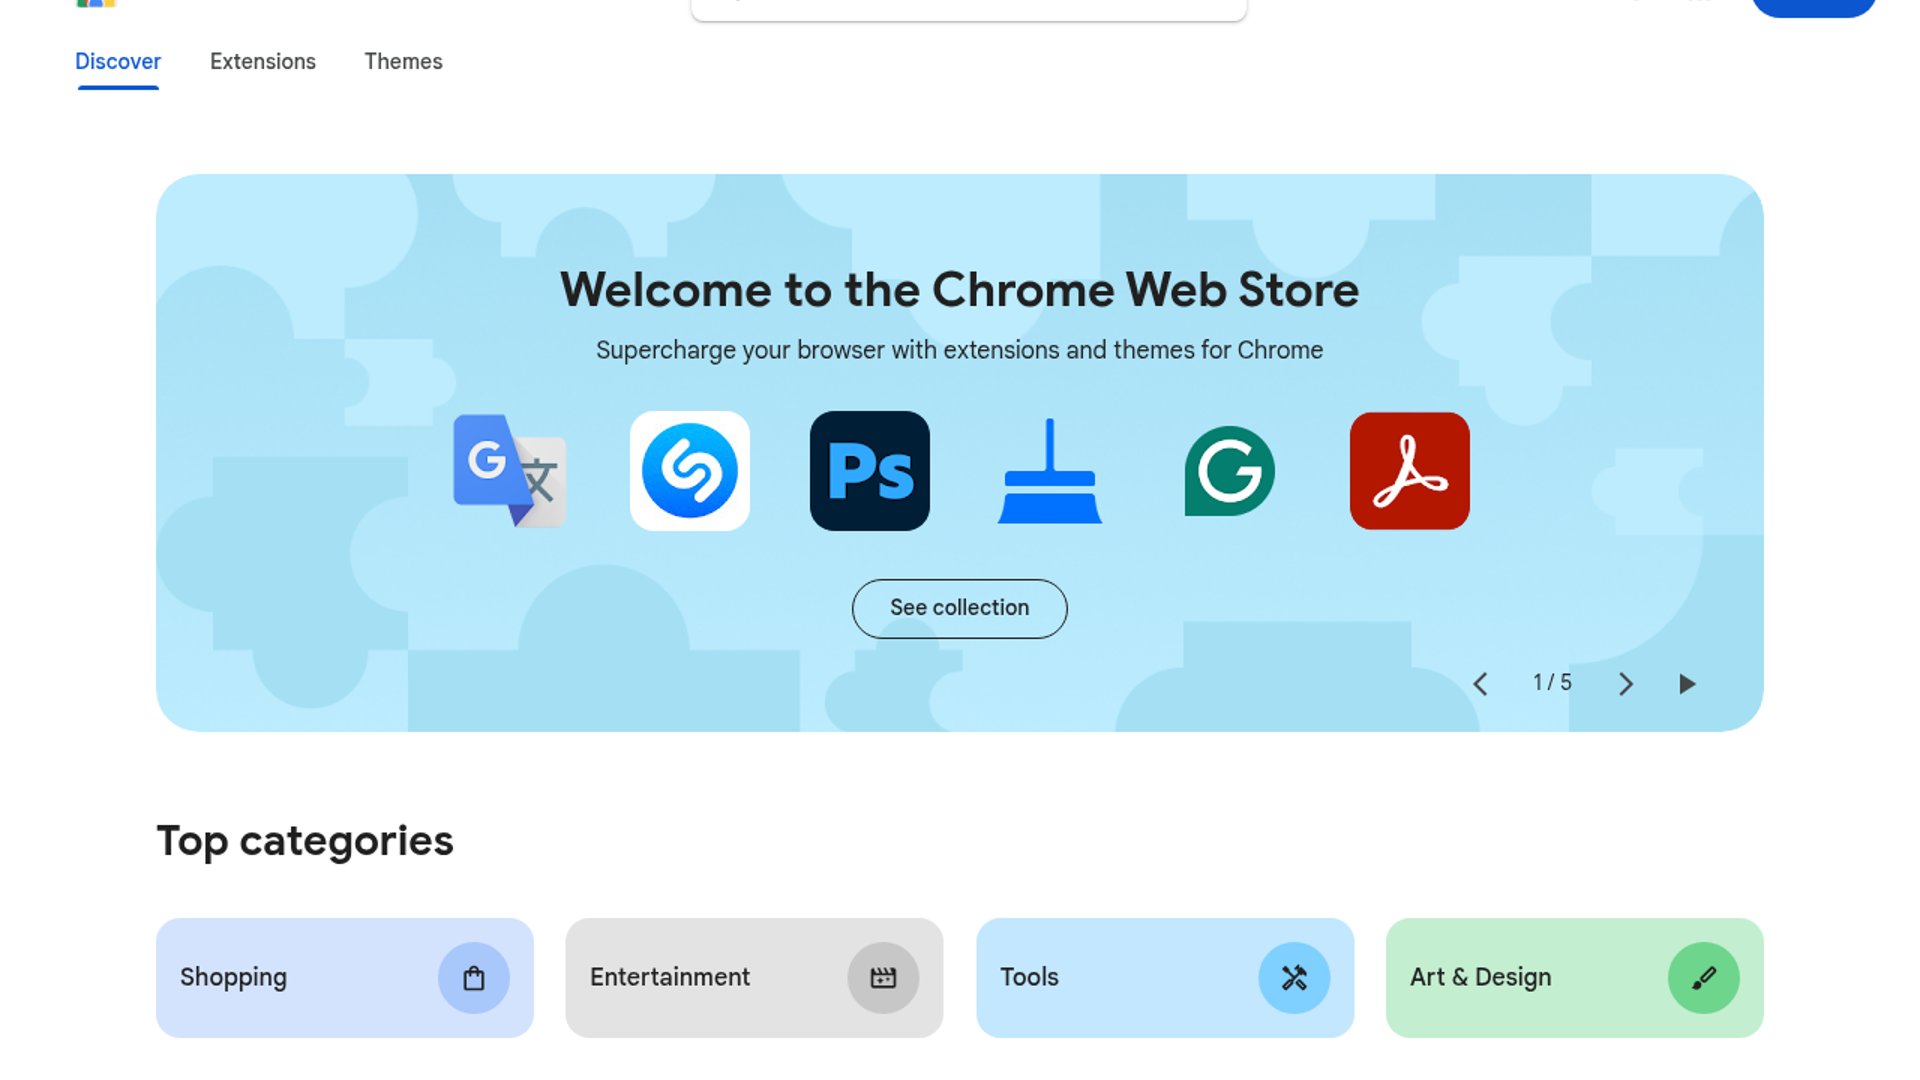This screenshot has height=1080, width=1920.
Task: Select the Discover tab
Action: tap(118, 62)
